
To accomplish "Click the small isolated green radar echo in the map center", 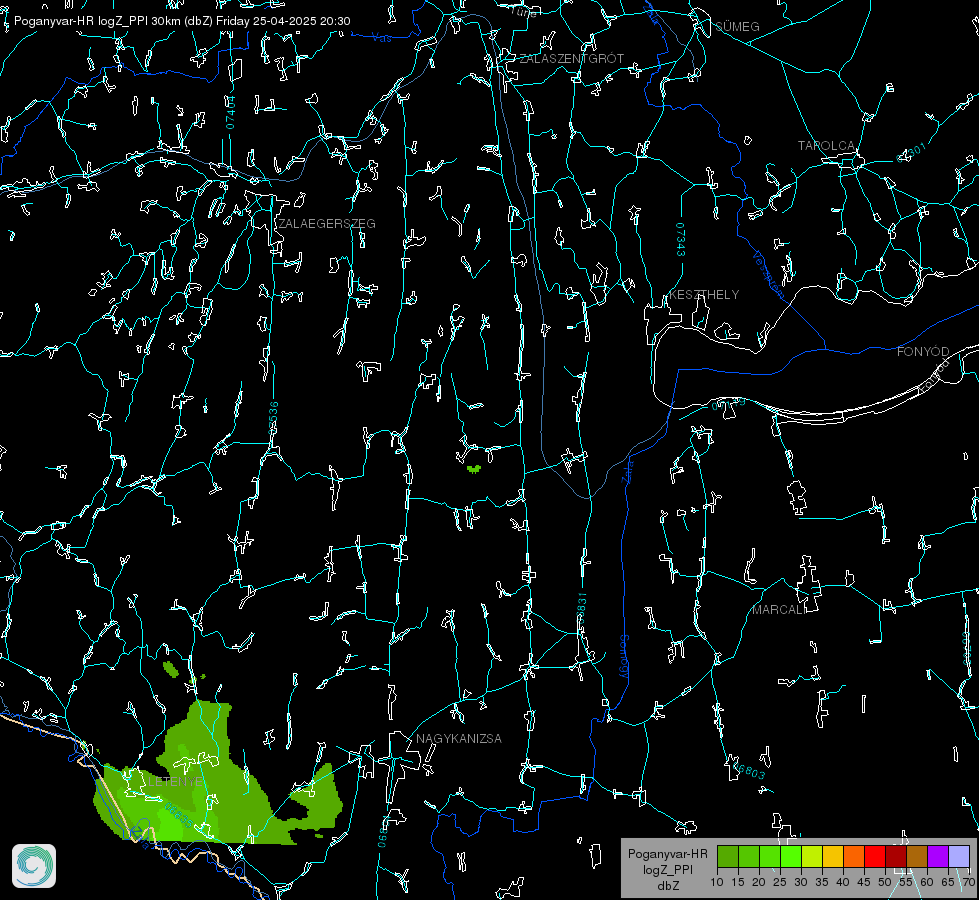I will (474, 468).
